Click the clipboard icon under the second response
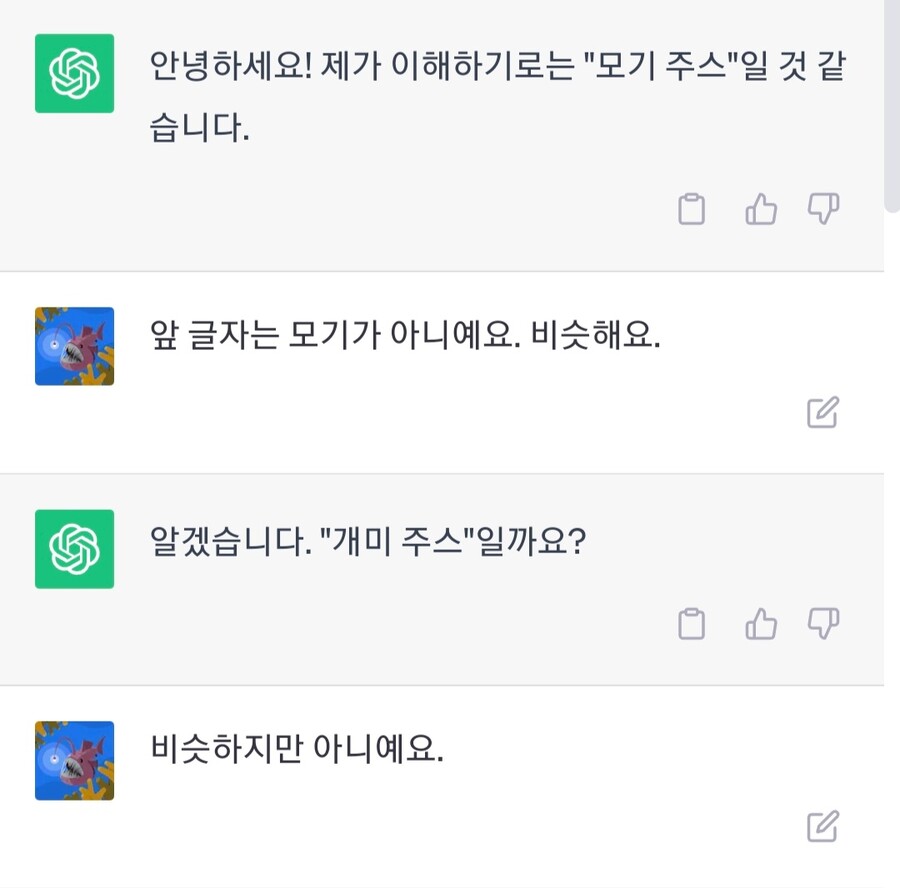The height and width of the screenshot is (888, 900). pos(691,622)
